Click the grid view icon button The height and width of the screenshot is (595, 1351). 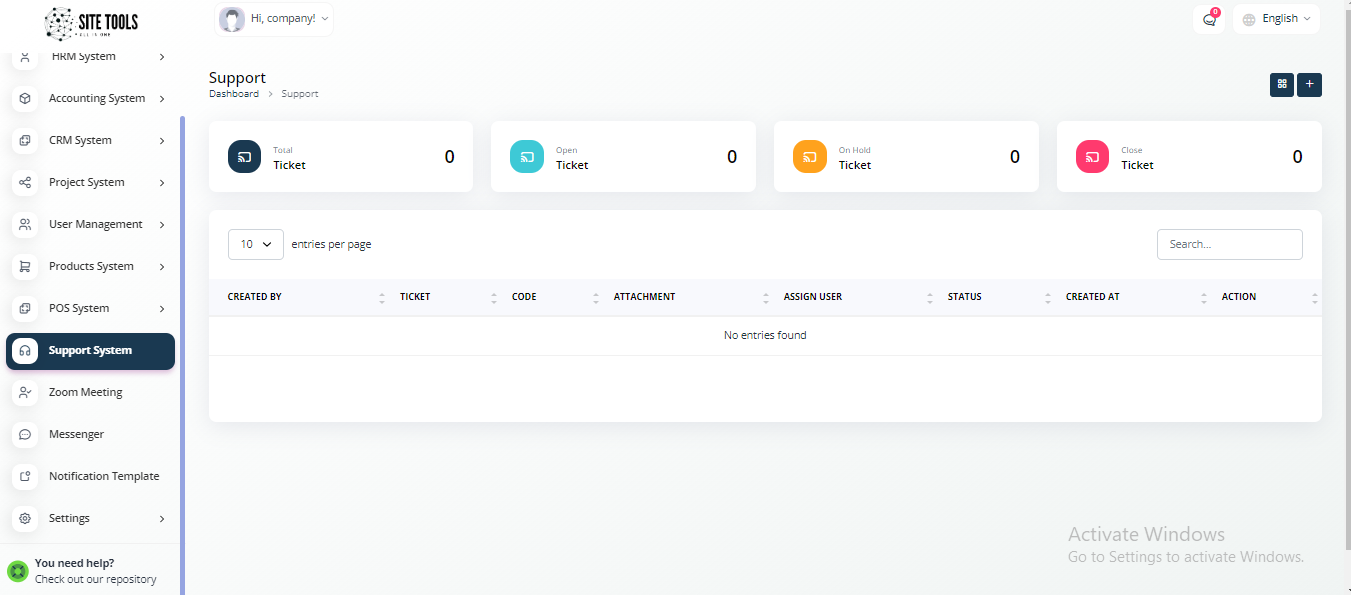[x=1281, y=85]
